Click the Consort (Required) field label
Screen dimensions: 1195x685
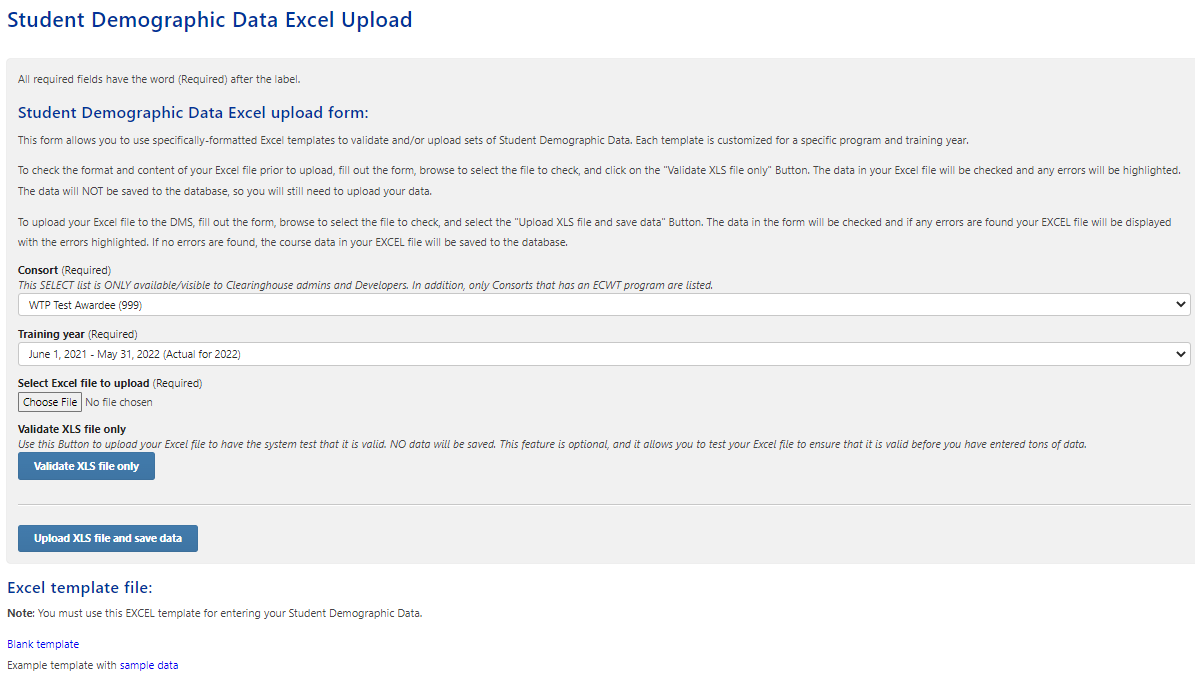64,270
